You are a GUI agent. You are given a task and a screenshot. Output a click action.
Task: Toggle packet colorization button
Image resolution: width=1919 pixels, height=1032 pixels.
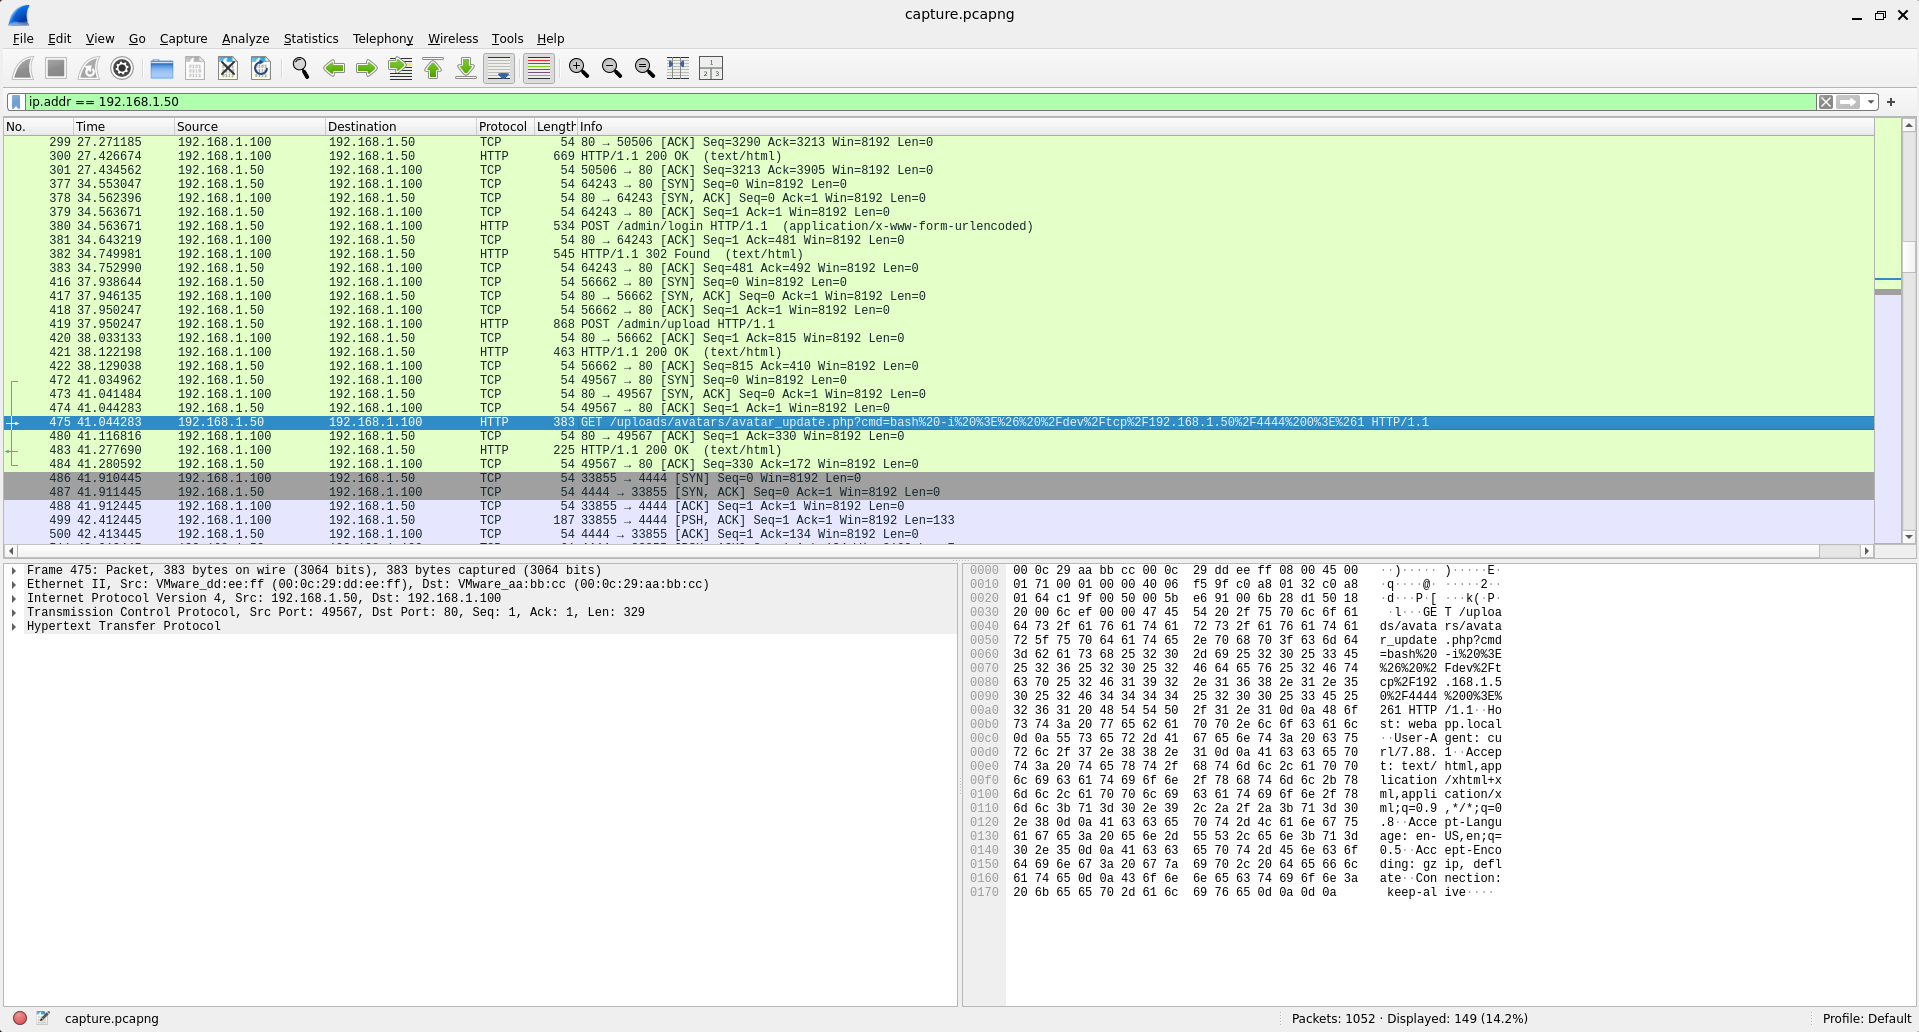[539, 68]
